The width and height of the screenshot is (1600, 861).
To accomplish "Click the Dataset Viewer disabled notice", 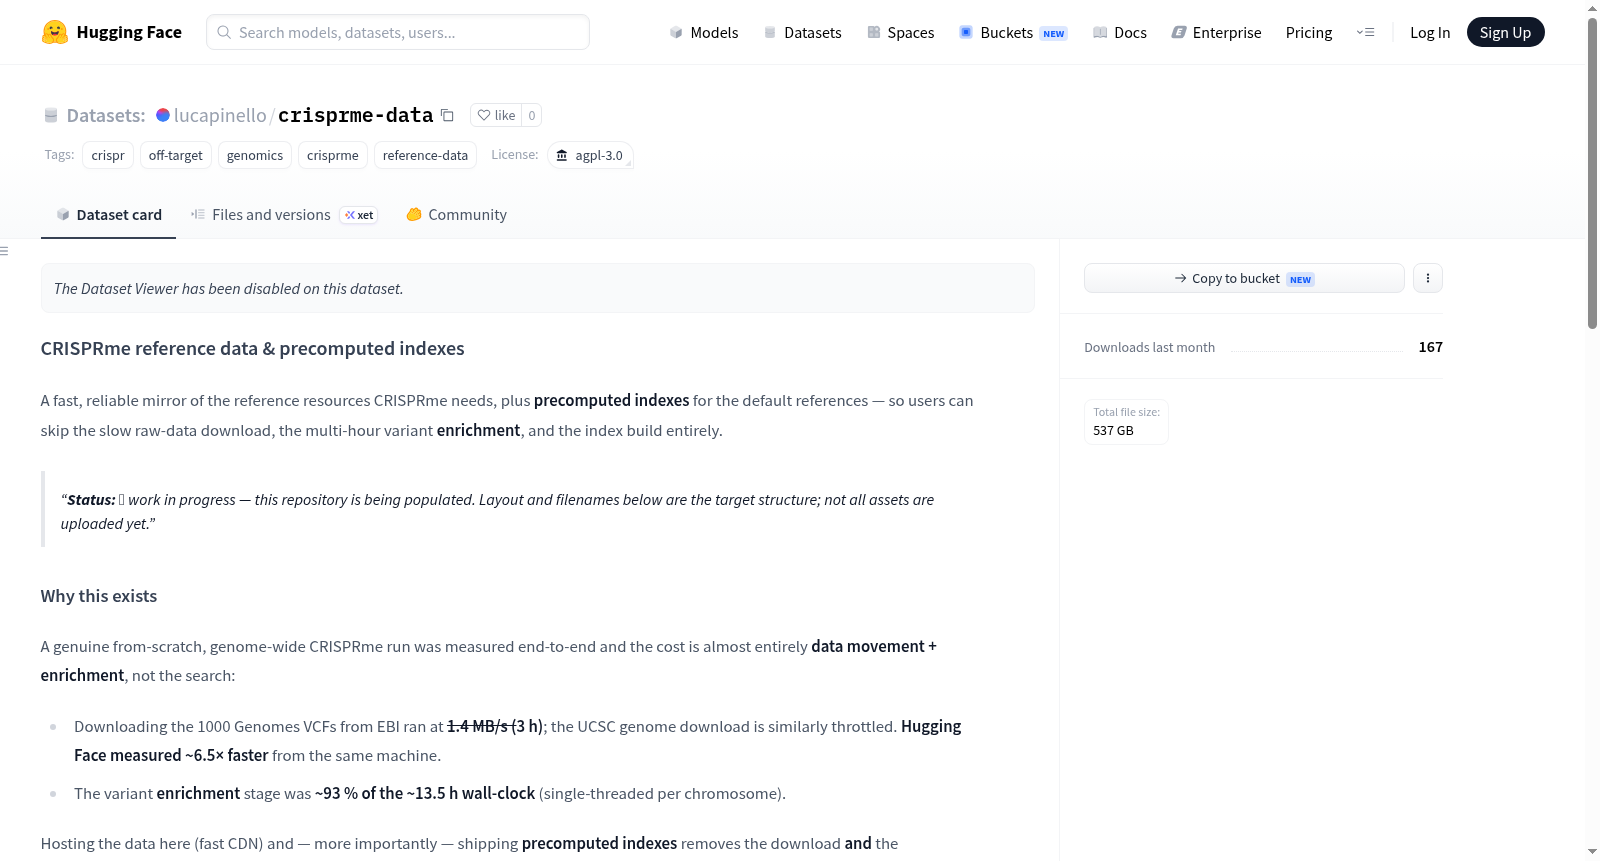I will tap(538, 288).
